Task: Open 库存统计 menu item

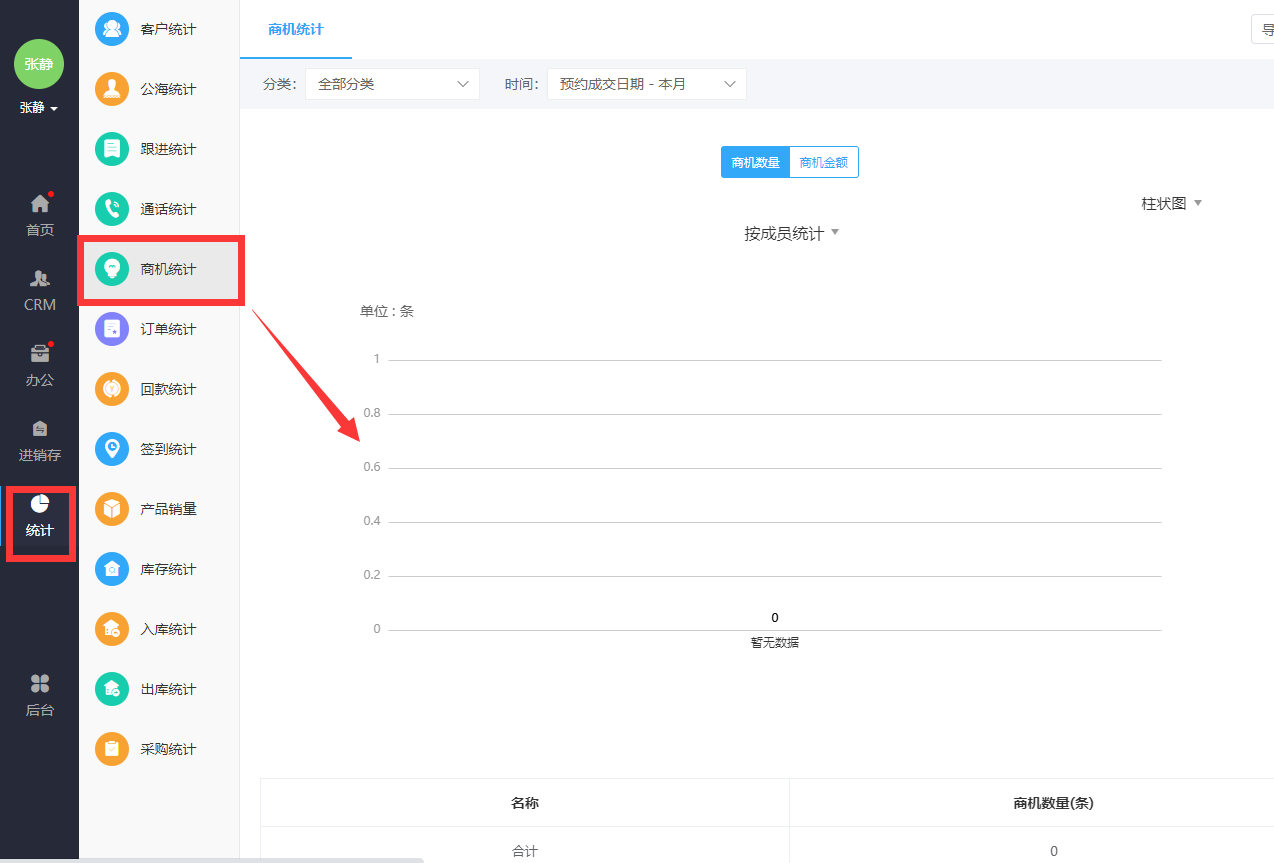Action: [160, 569]
